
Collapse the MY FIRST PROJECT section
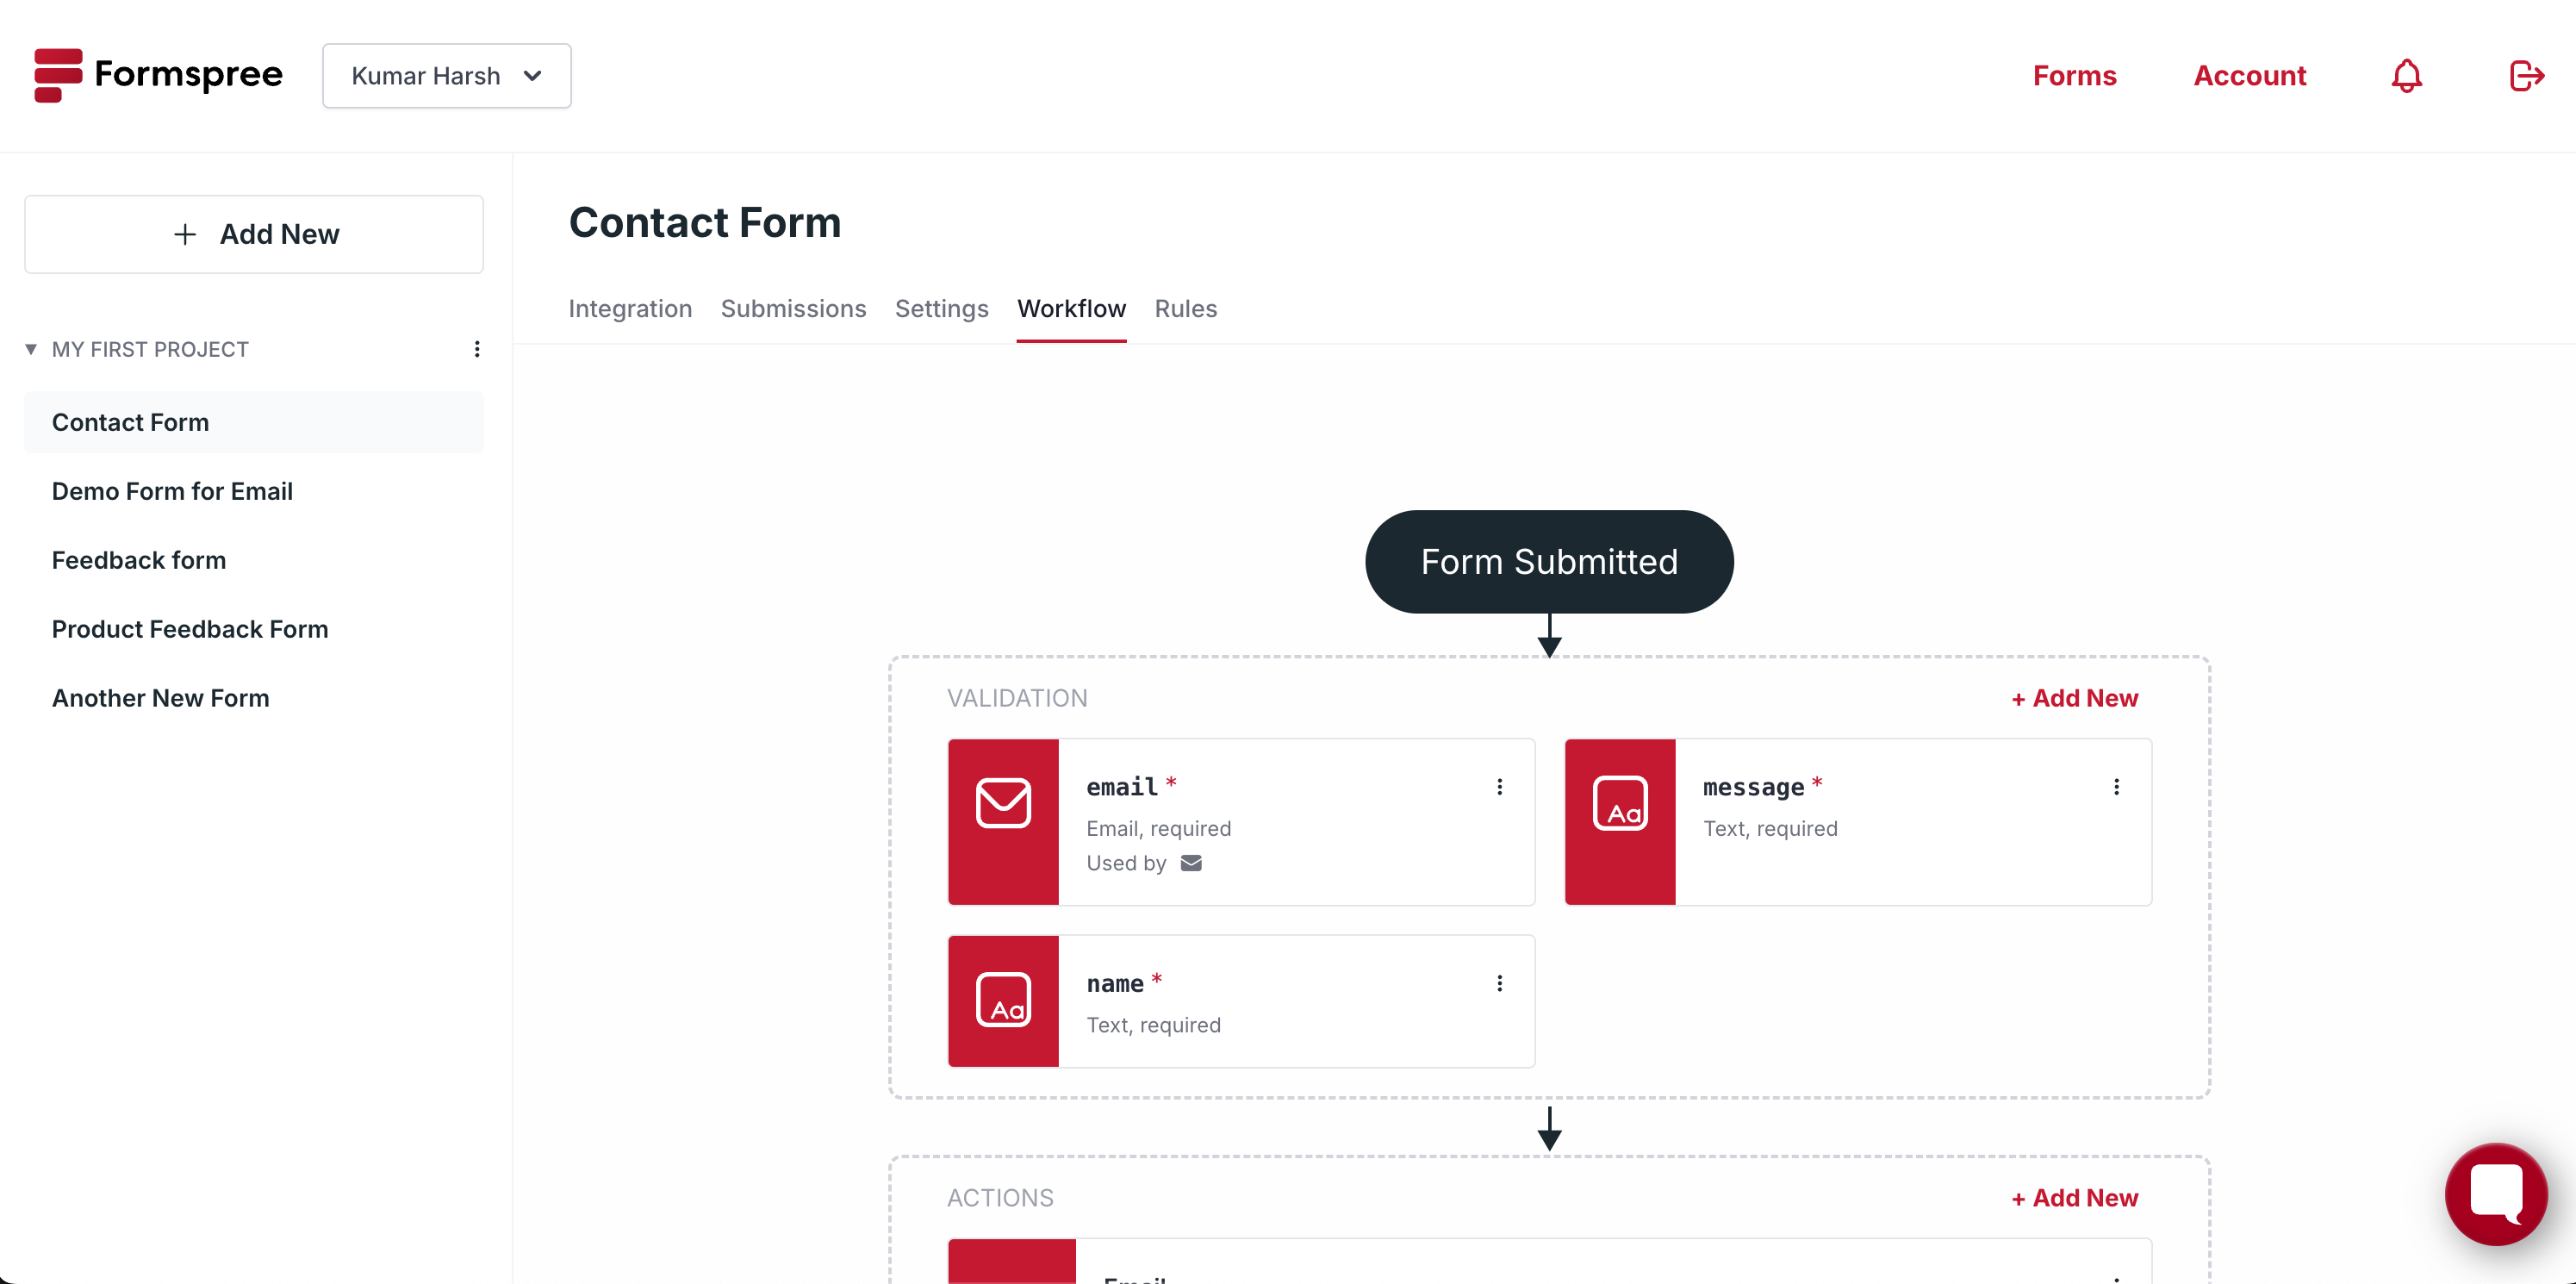tap(30, 349)
